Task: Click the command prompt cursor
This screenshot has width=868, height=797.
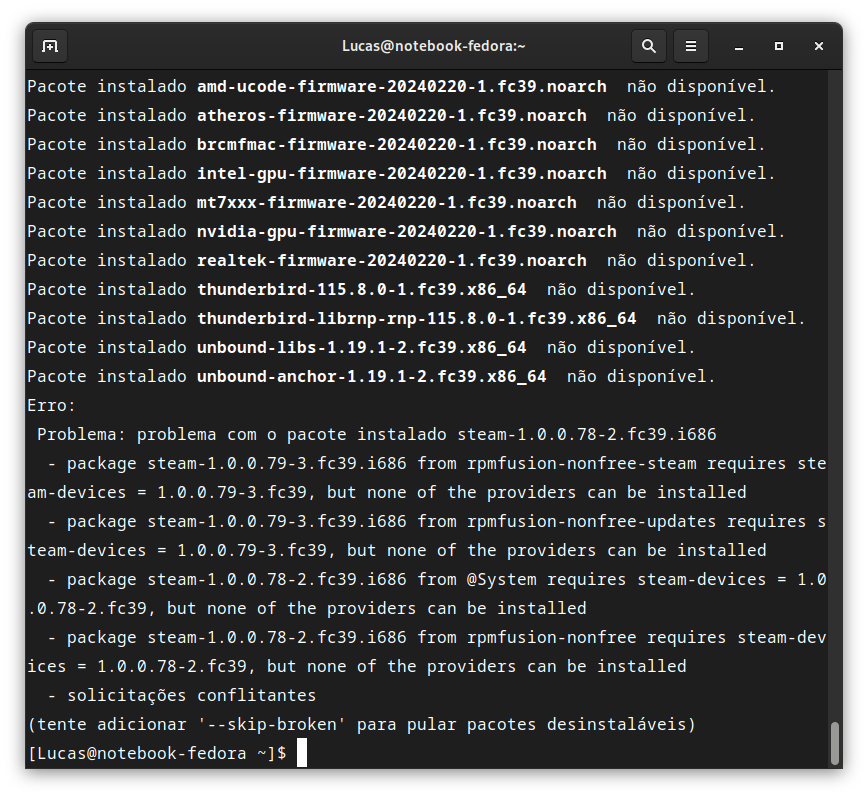Action: pyautogui.click(x=302, y=753)
